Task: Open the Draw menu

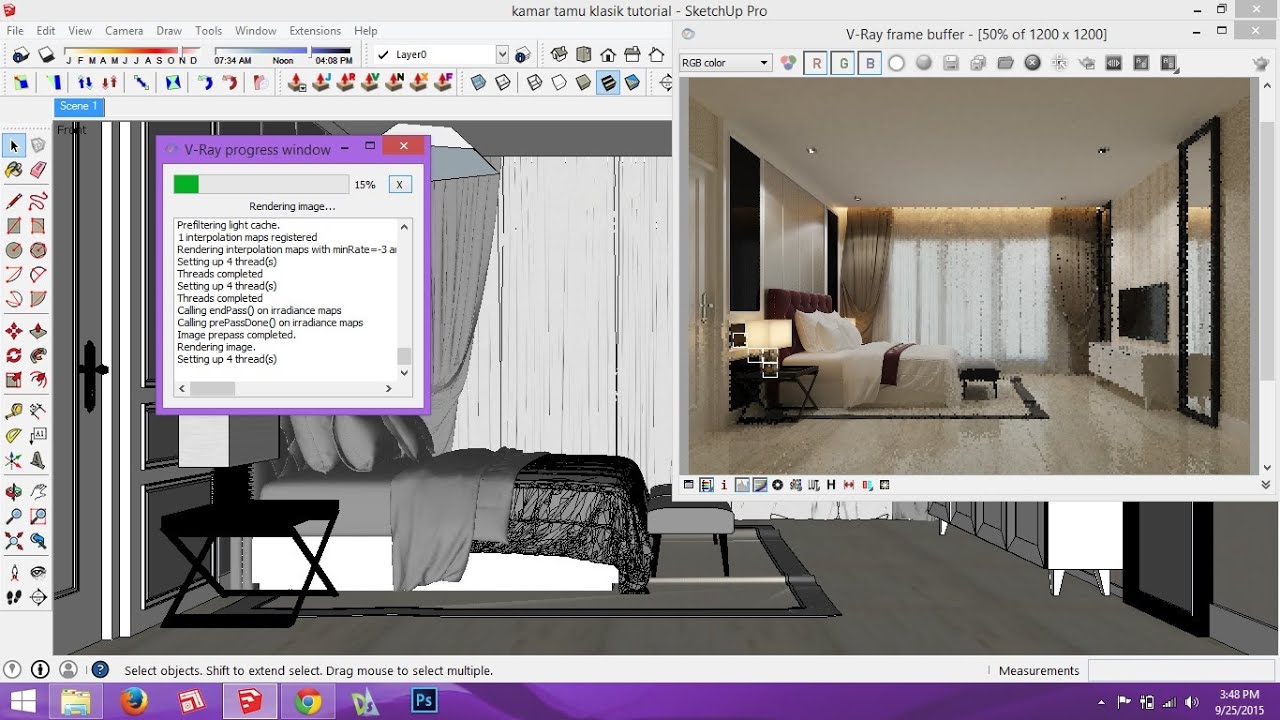Action: point(169,31)
